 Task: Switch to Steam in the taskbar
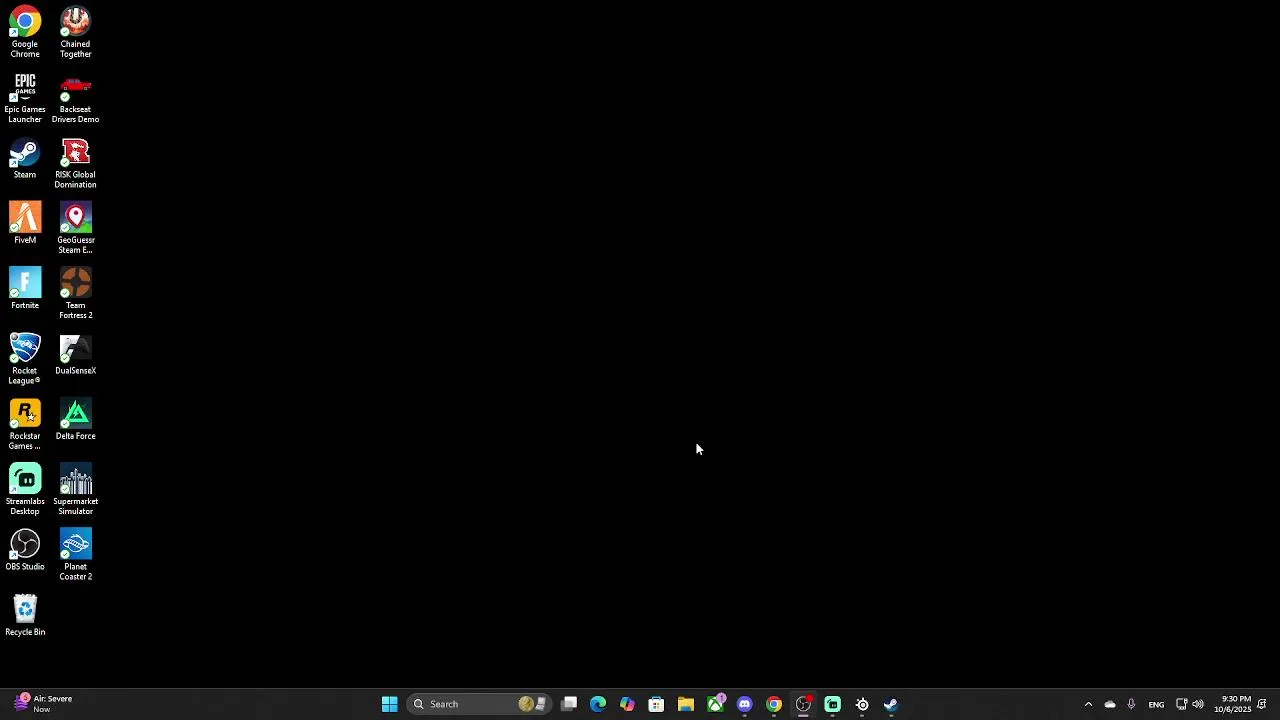(891, 704)
